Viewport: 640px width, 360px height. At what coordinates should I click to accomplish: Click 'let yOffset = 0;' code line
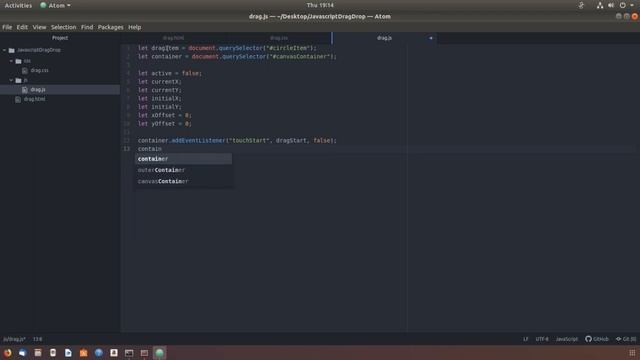click(164, 124)
